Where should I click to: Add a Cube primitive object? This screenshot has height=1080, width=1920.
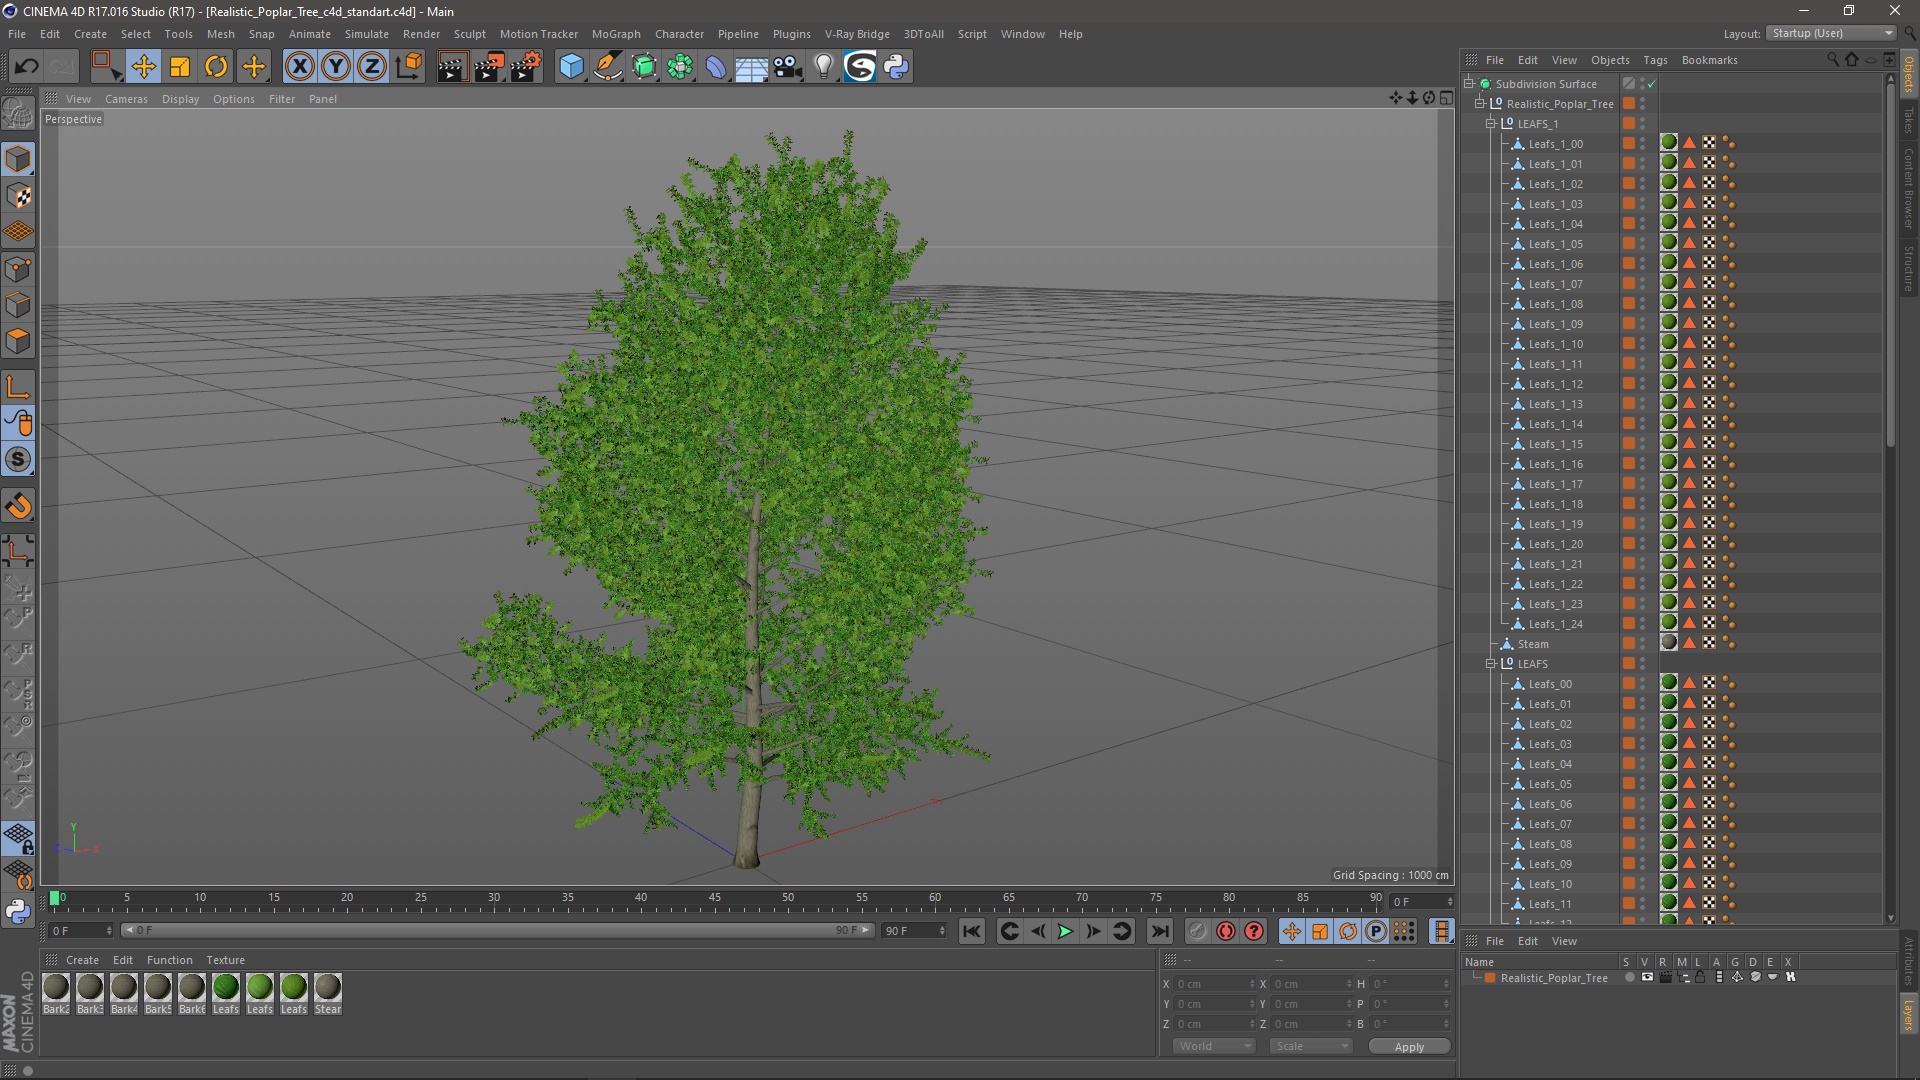tap(571, 67)
